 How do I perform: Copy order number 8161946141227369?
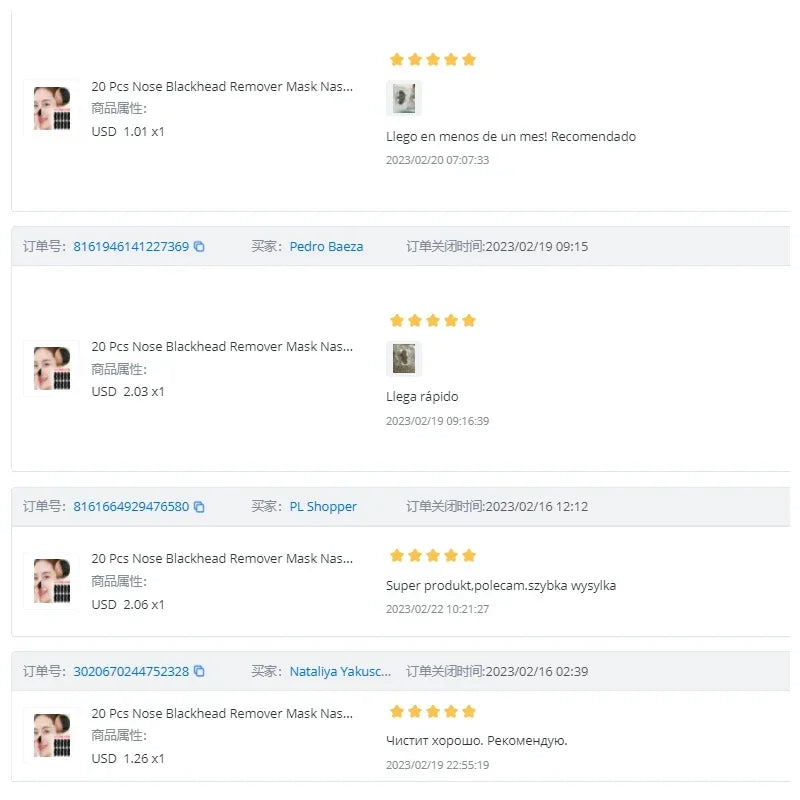tap(199, 247)
